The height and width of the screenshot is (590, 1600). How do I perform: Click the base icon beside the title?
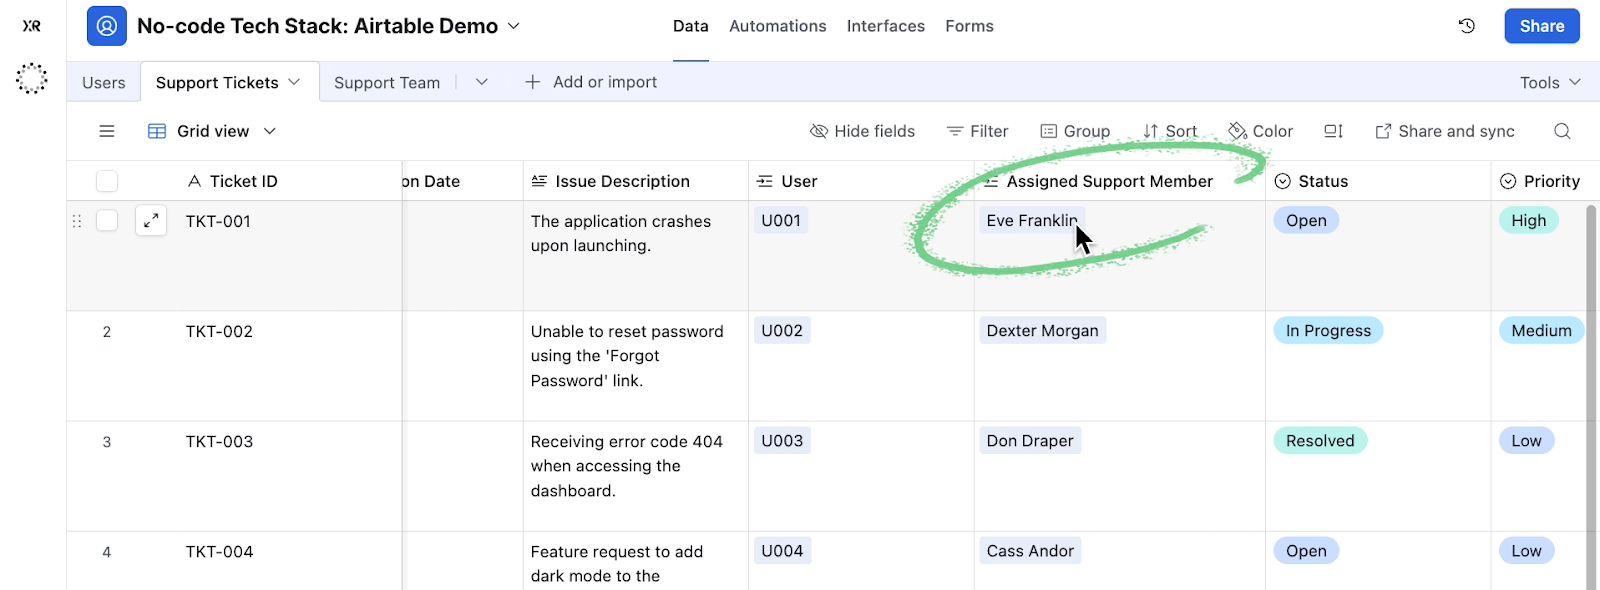[107, 26]
